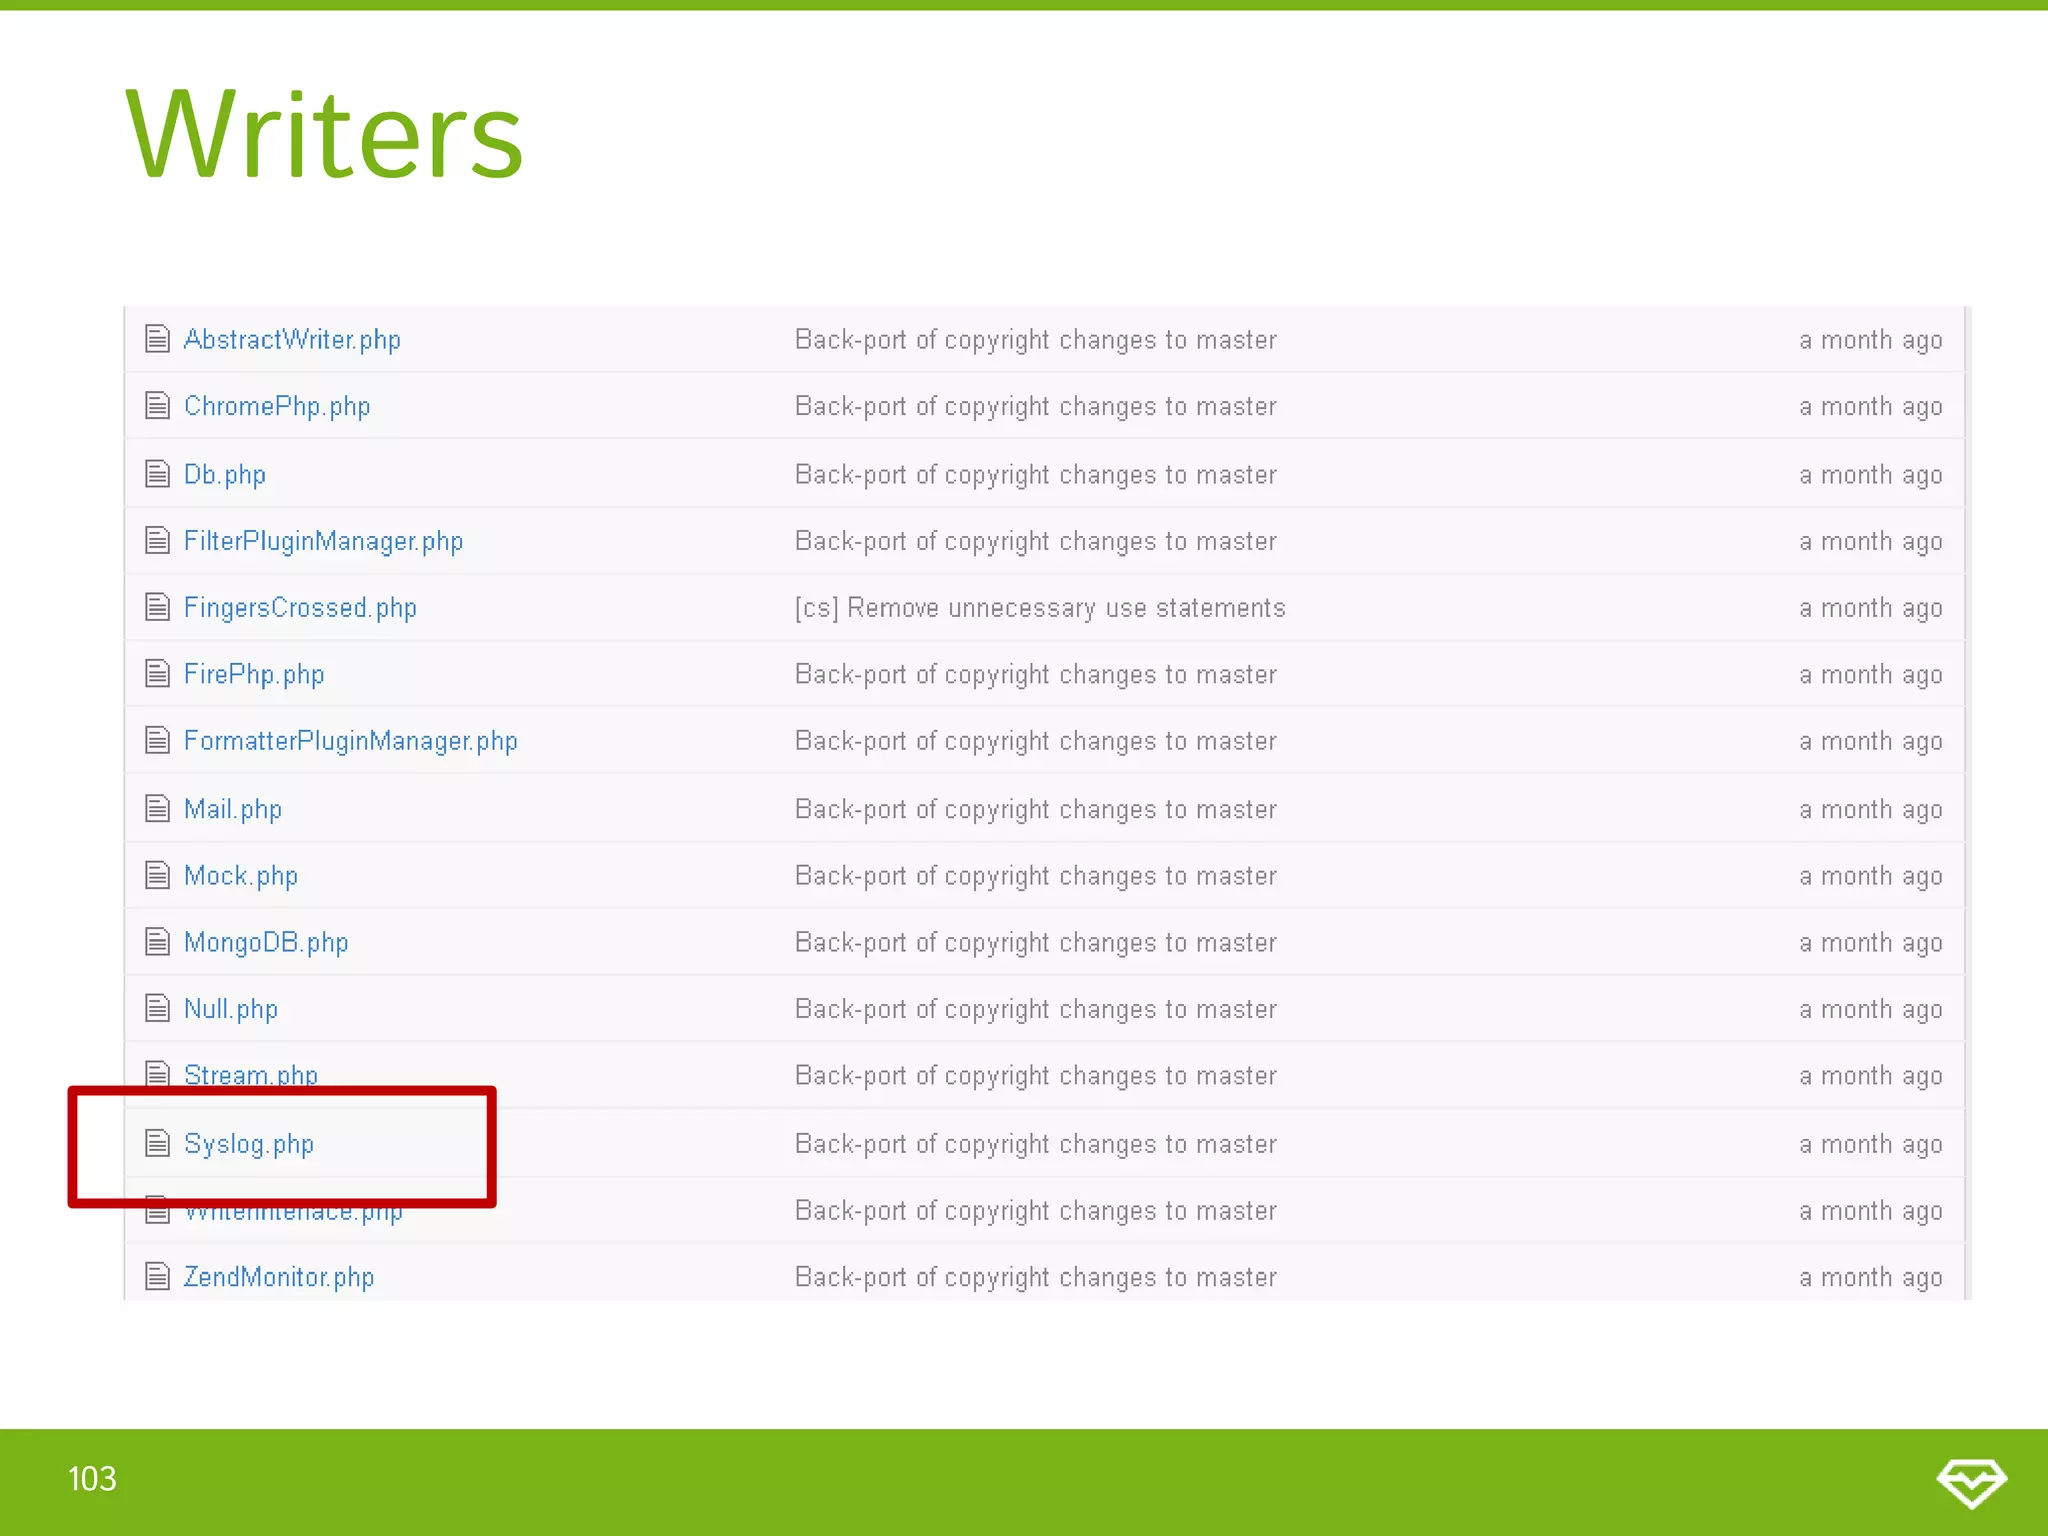Viewport: 2048px width, 1536px height.
Task: Click file icon beside Mail.php
Action: (157, 808)
